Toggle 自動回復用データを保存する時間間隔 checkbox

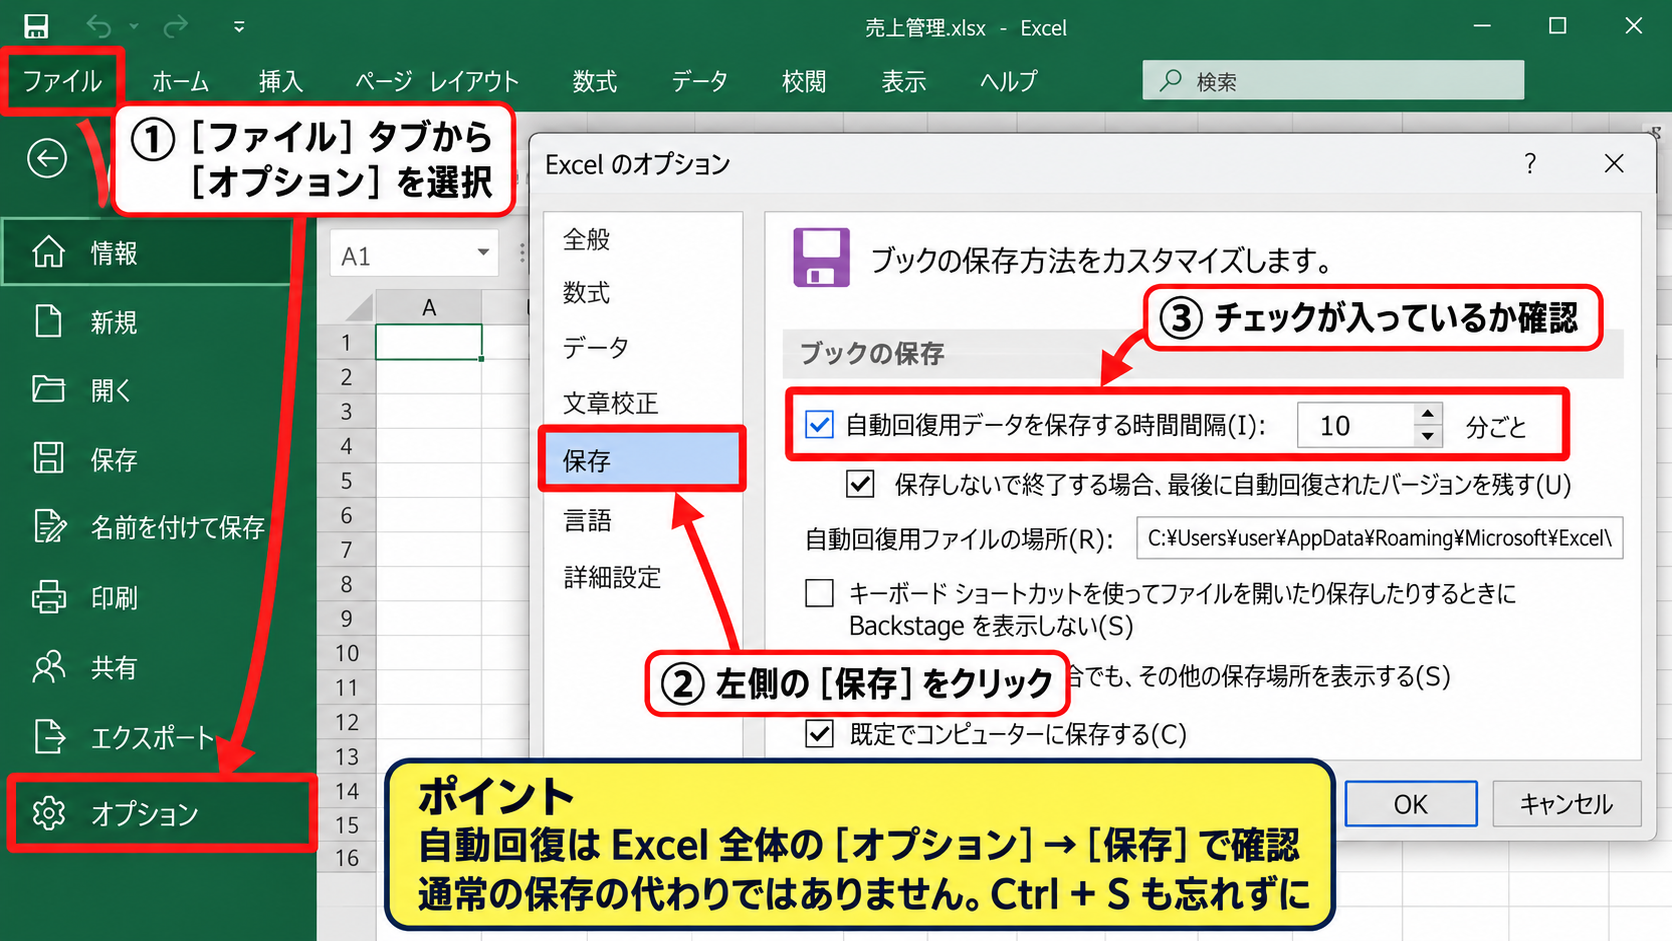[819, 425]
